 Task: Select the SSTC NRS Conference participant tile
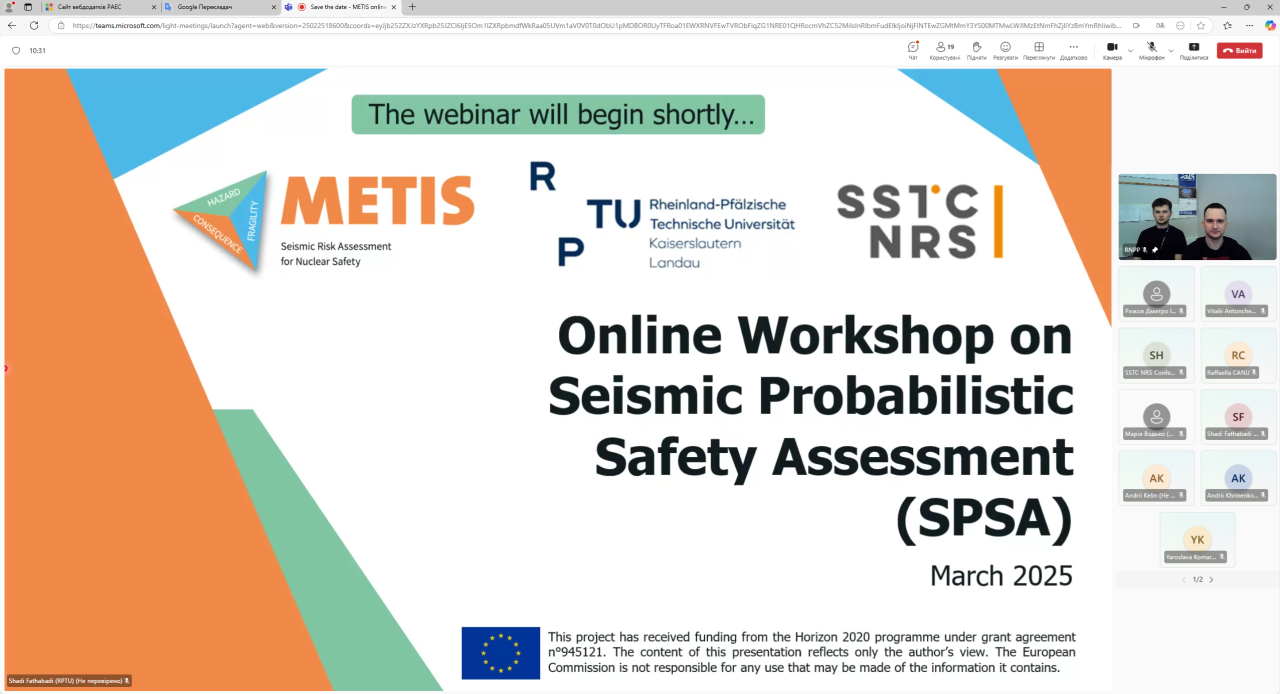tap(1157, 355)
